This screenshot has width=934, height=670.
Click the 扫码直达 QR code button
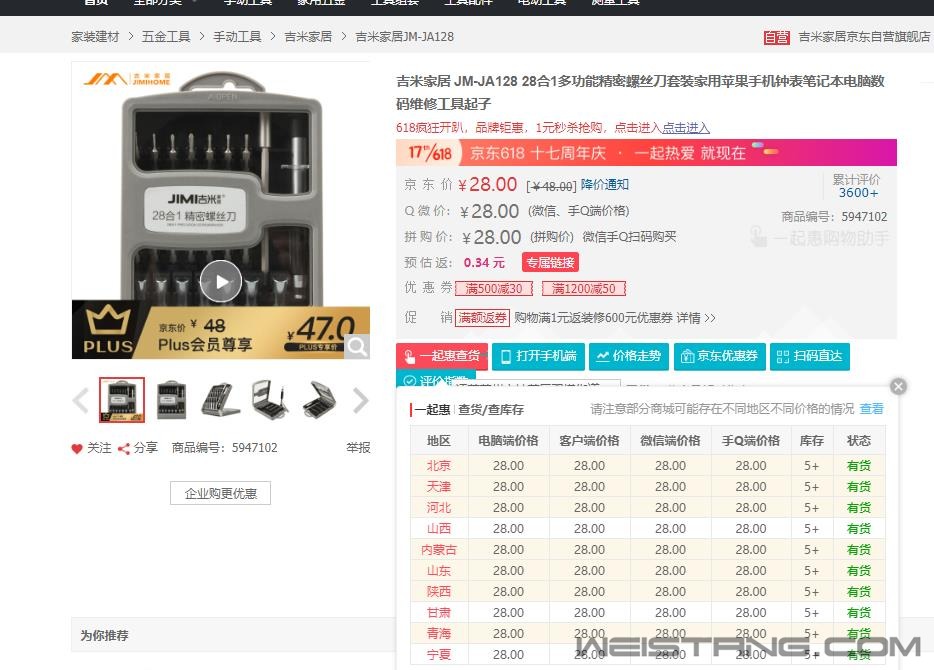coord(810,356)
